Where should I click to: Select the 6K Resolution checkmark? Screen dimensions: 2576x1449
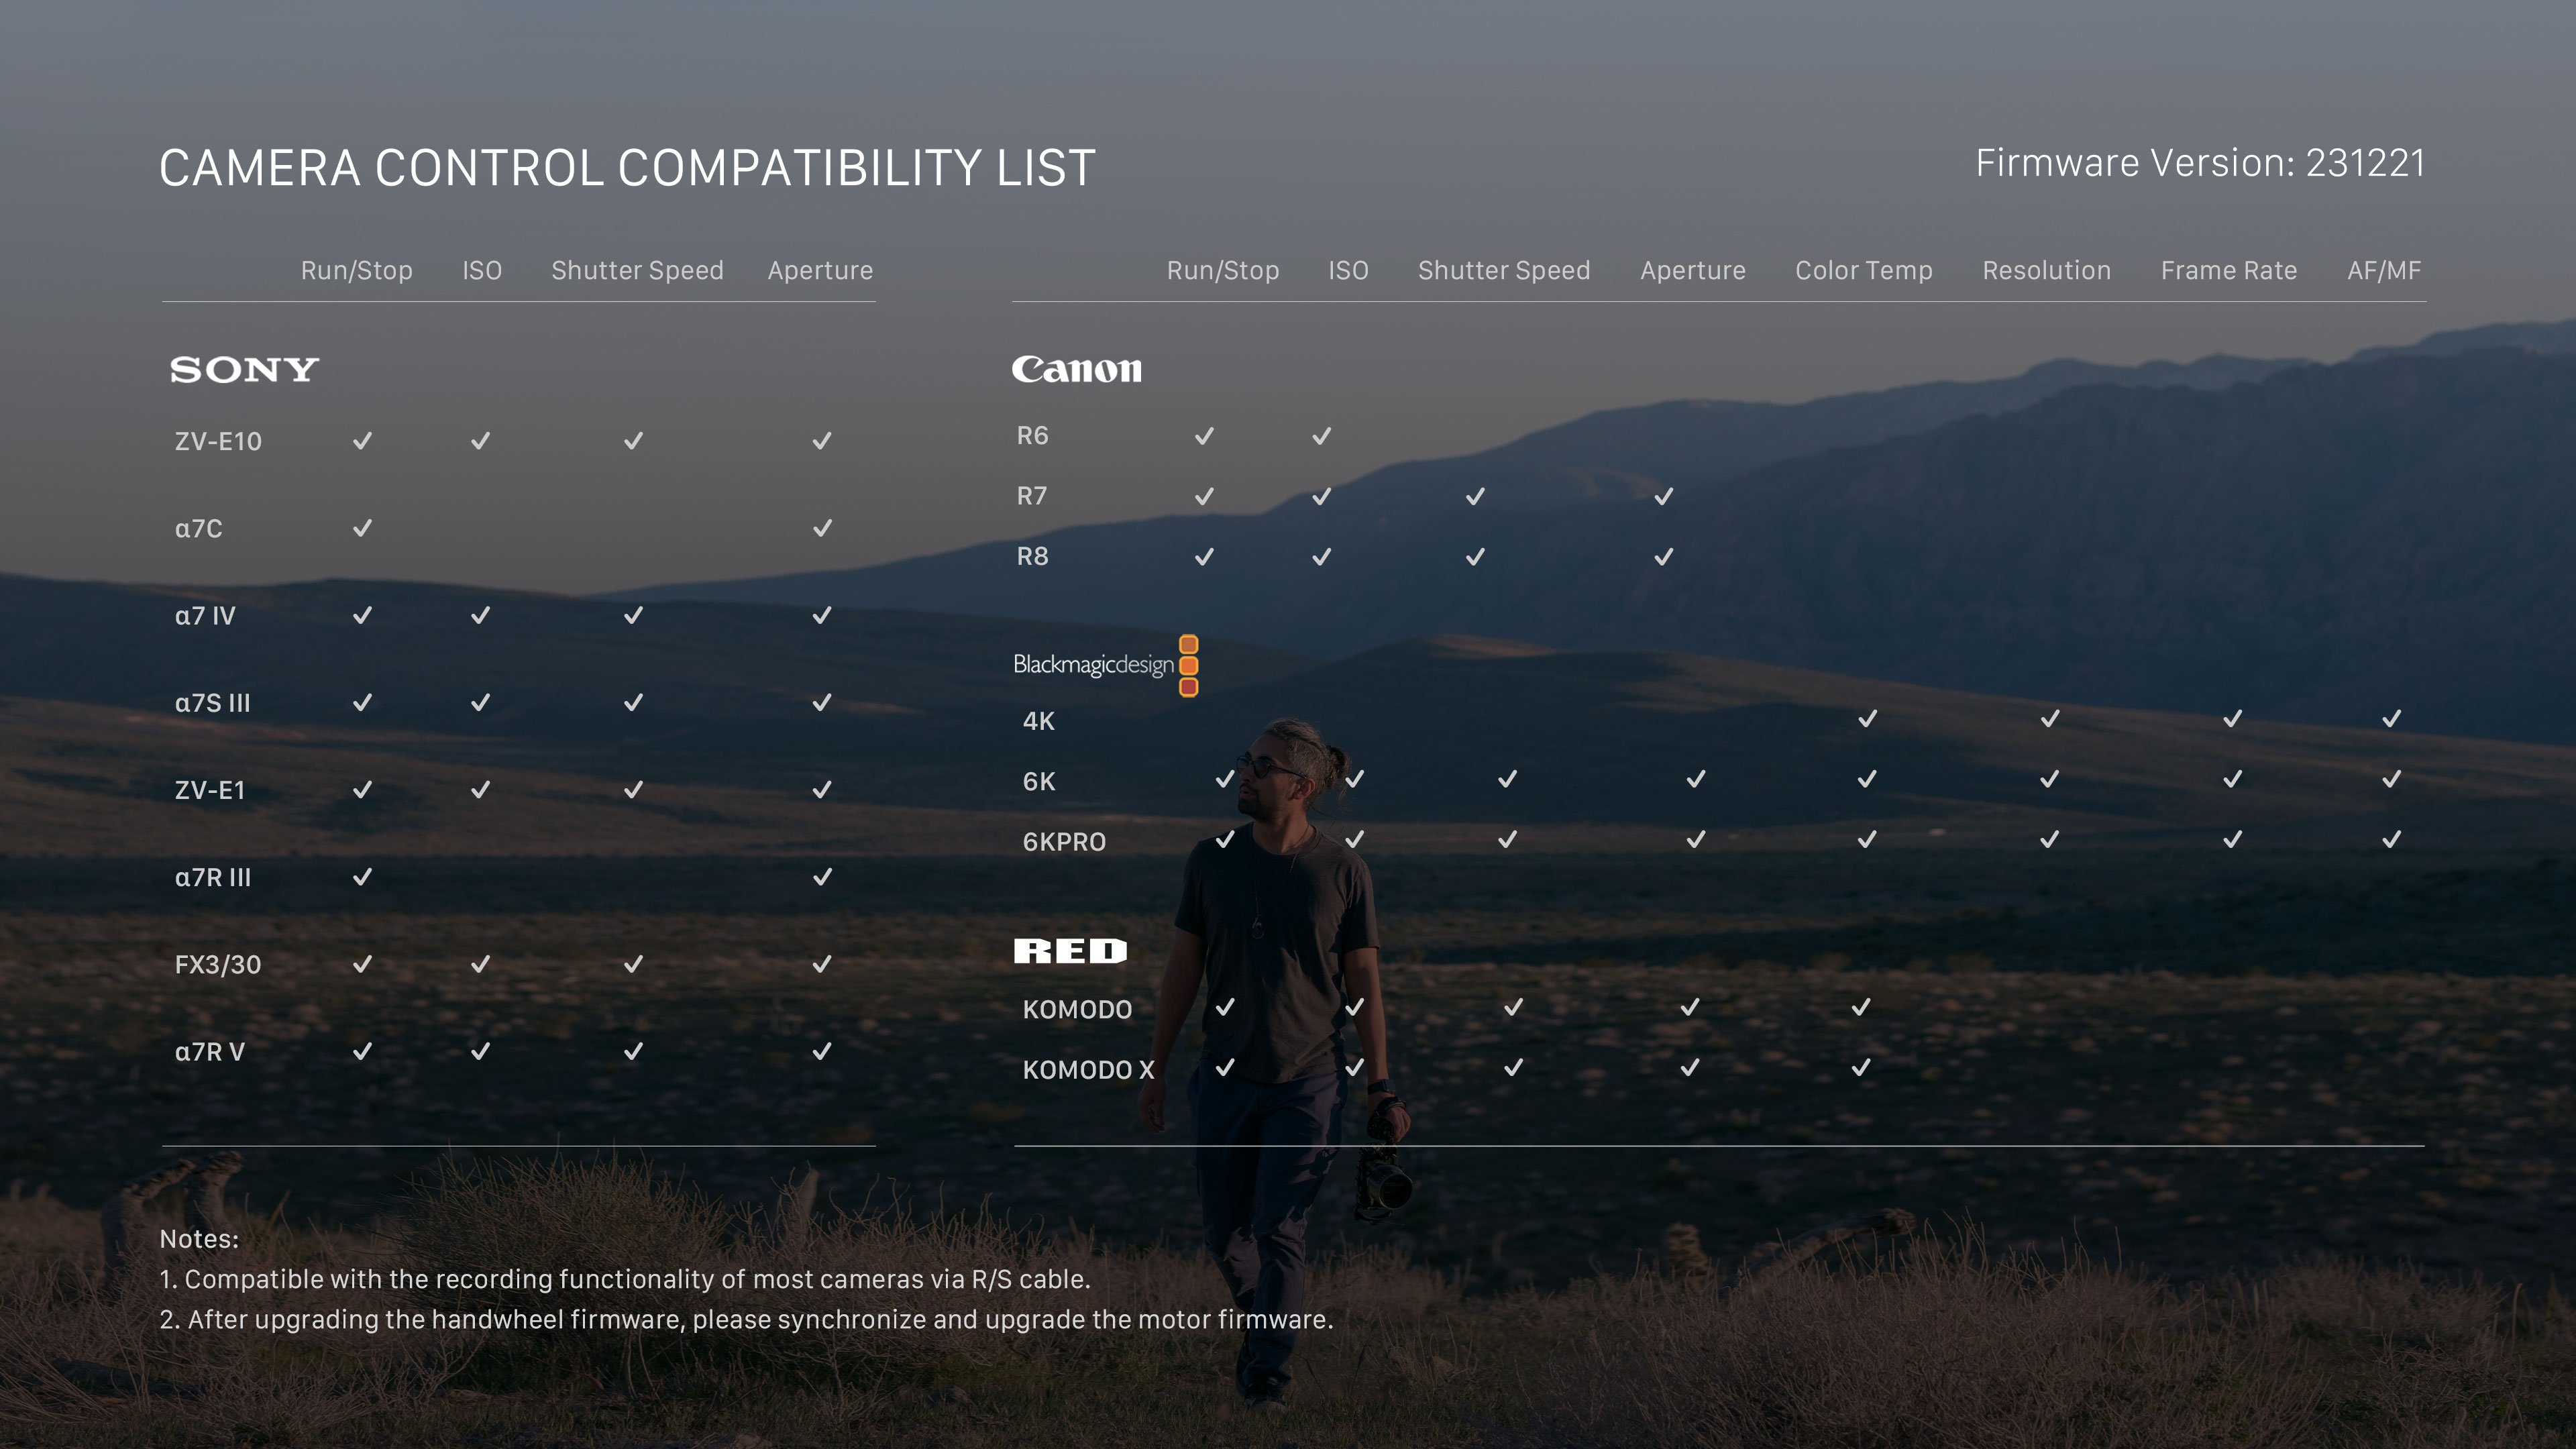pyautogui.click(x=2050, y=779)
